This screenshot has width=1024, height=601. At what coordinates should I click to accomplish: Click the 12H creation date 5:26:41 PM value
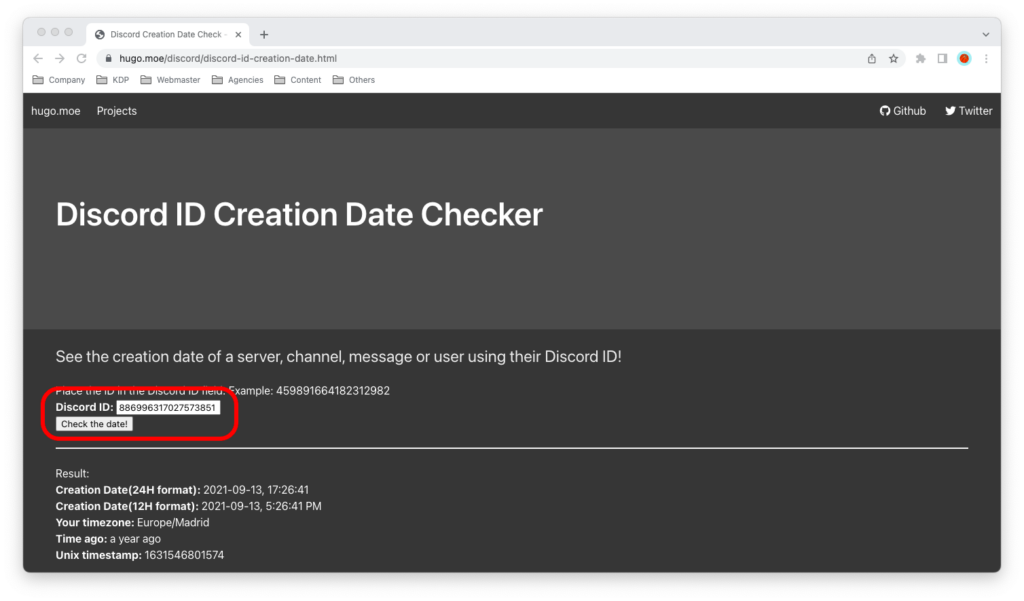pos(261,506)
